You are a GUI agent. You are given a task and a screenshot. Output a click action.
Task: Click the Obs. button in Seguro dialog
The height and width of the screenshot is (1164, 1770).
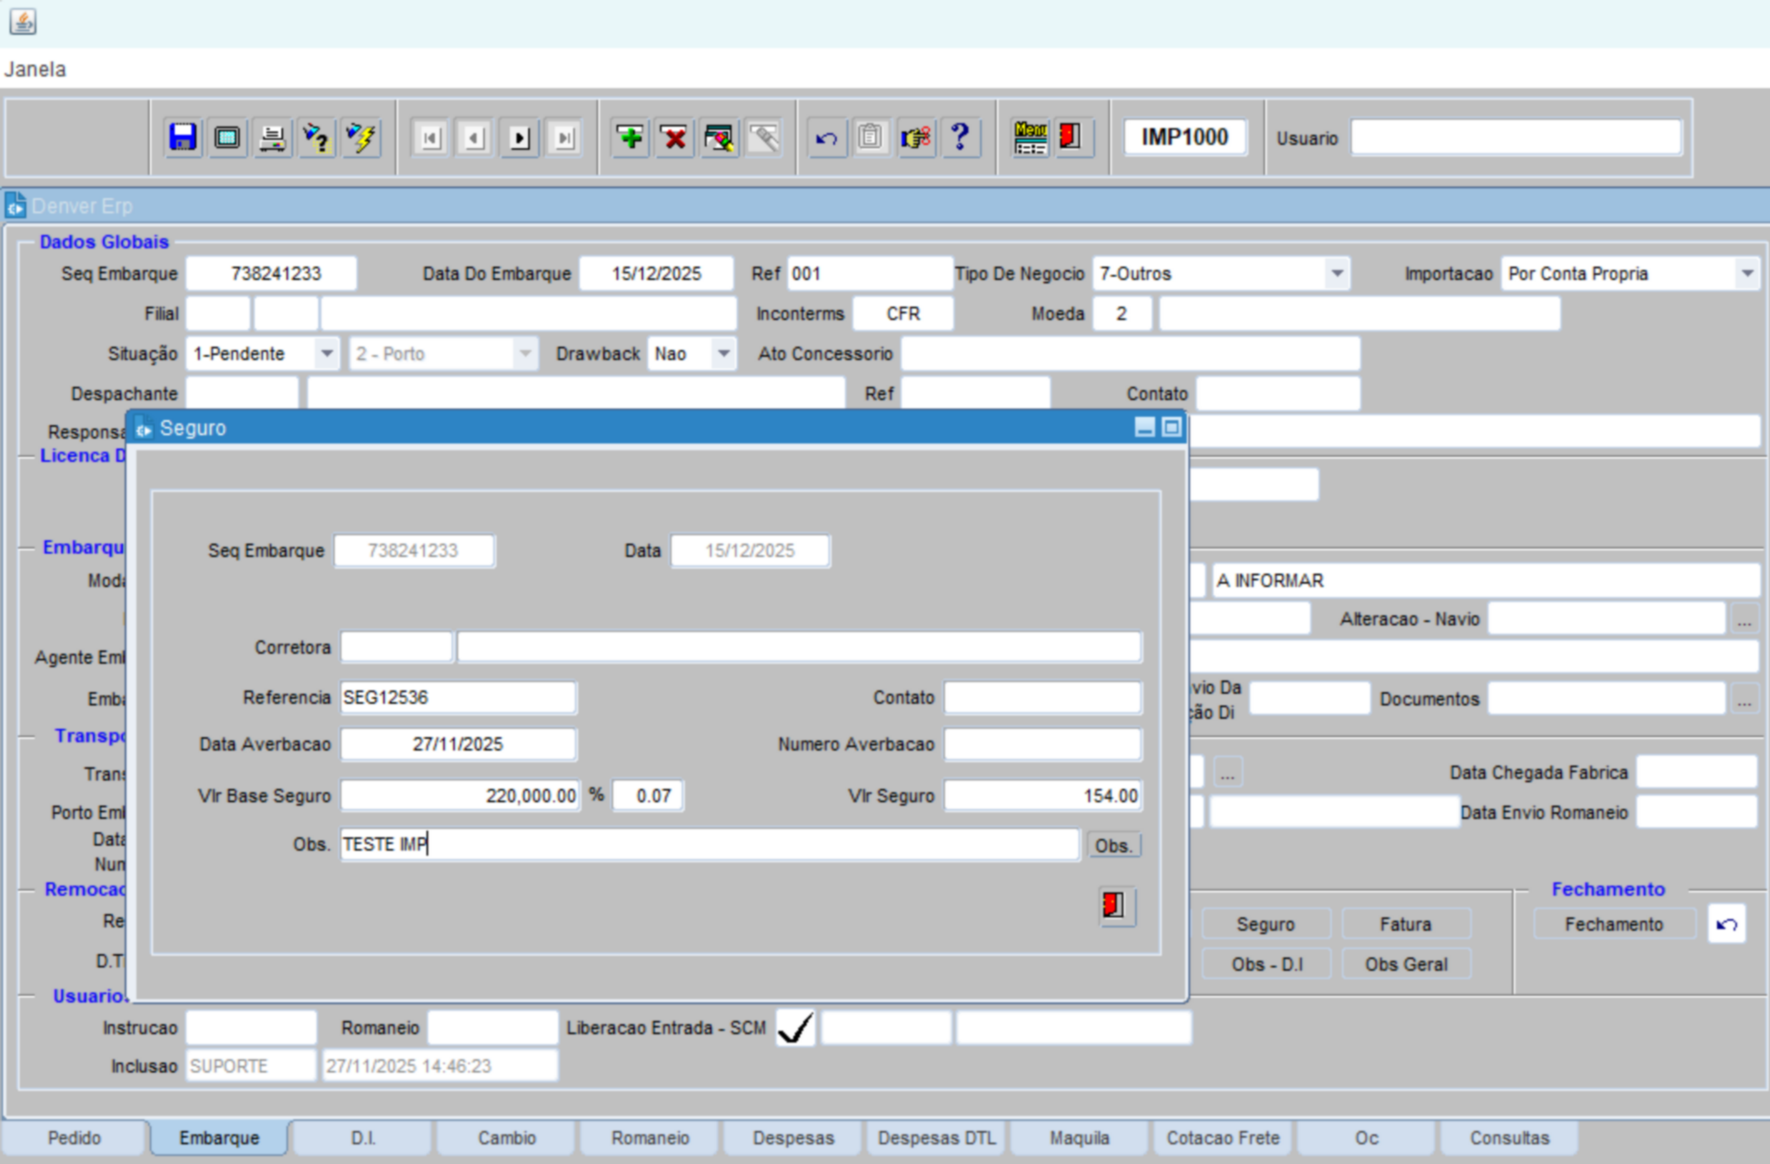(x=1113, y=846)
